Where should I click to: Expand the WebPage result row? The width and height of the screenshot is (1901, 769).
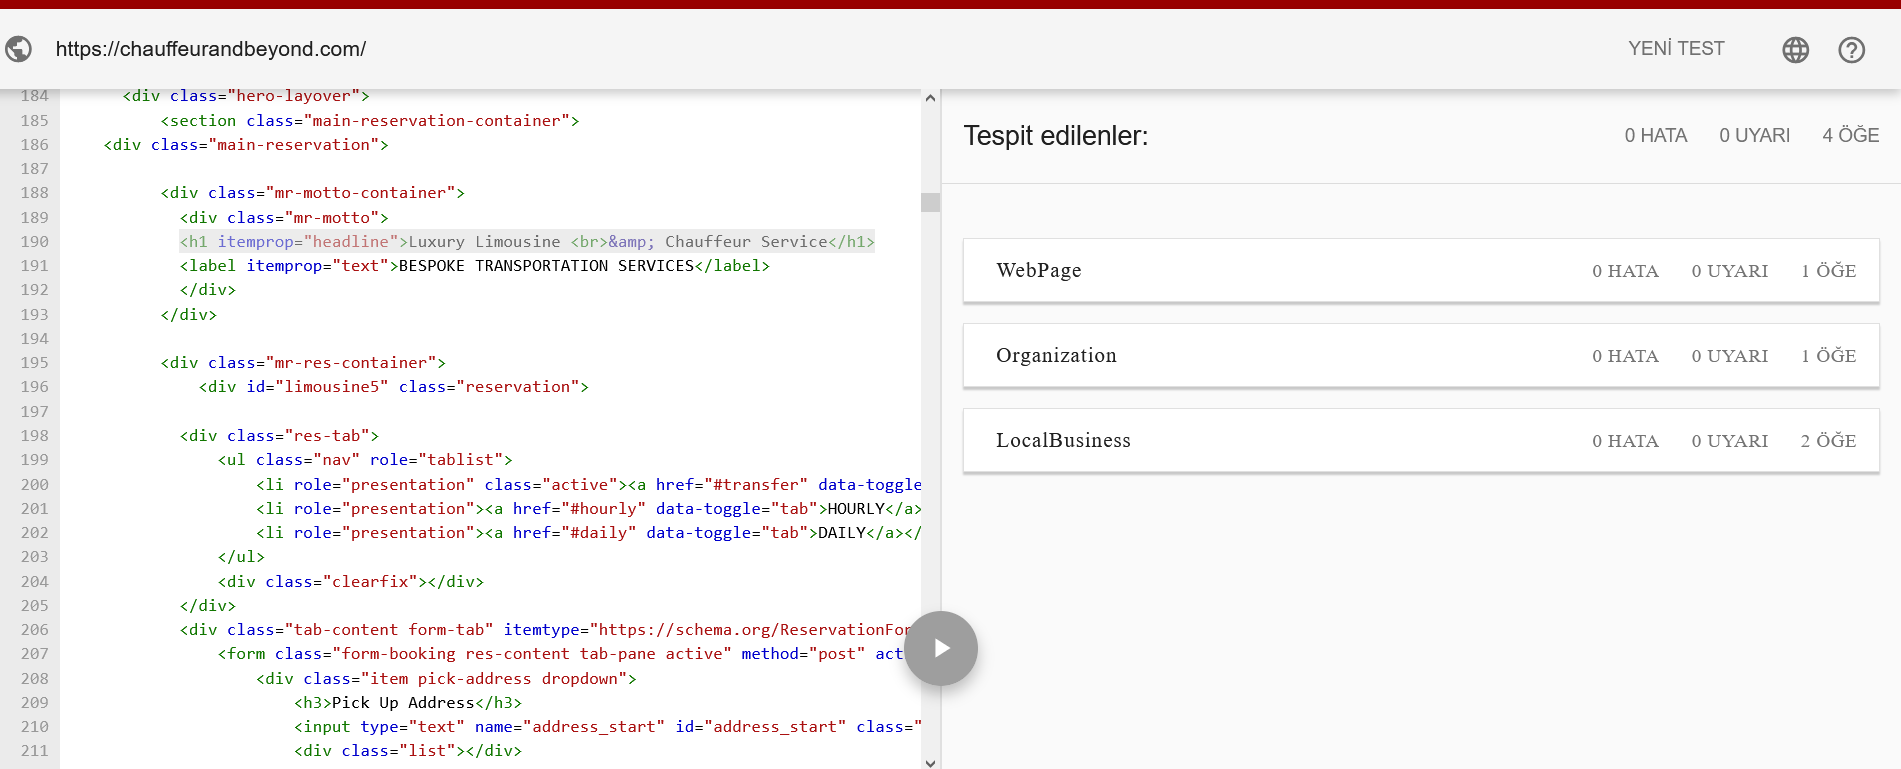1421,271
